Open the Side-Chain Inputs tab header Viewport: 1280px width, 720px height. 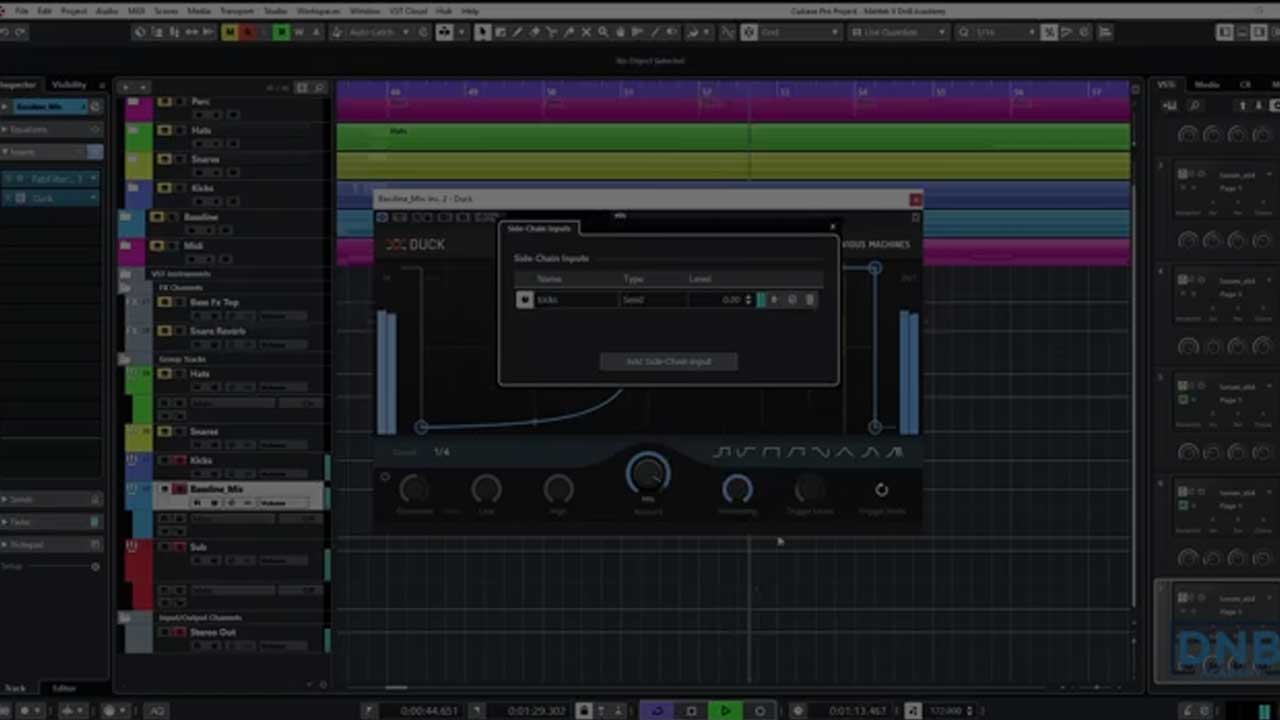pos(539,229)
